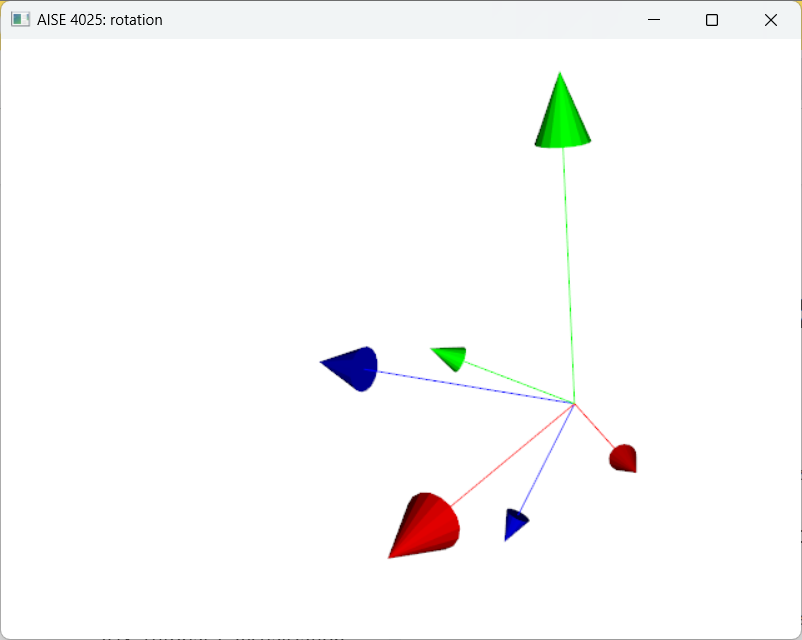The height and width of the screenshot is (640, 802).
Task: Click the green axis line
Action: coord(570,280)
